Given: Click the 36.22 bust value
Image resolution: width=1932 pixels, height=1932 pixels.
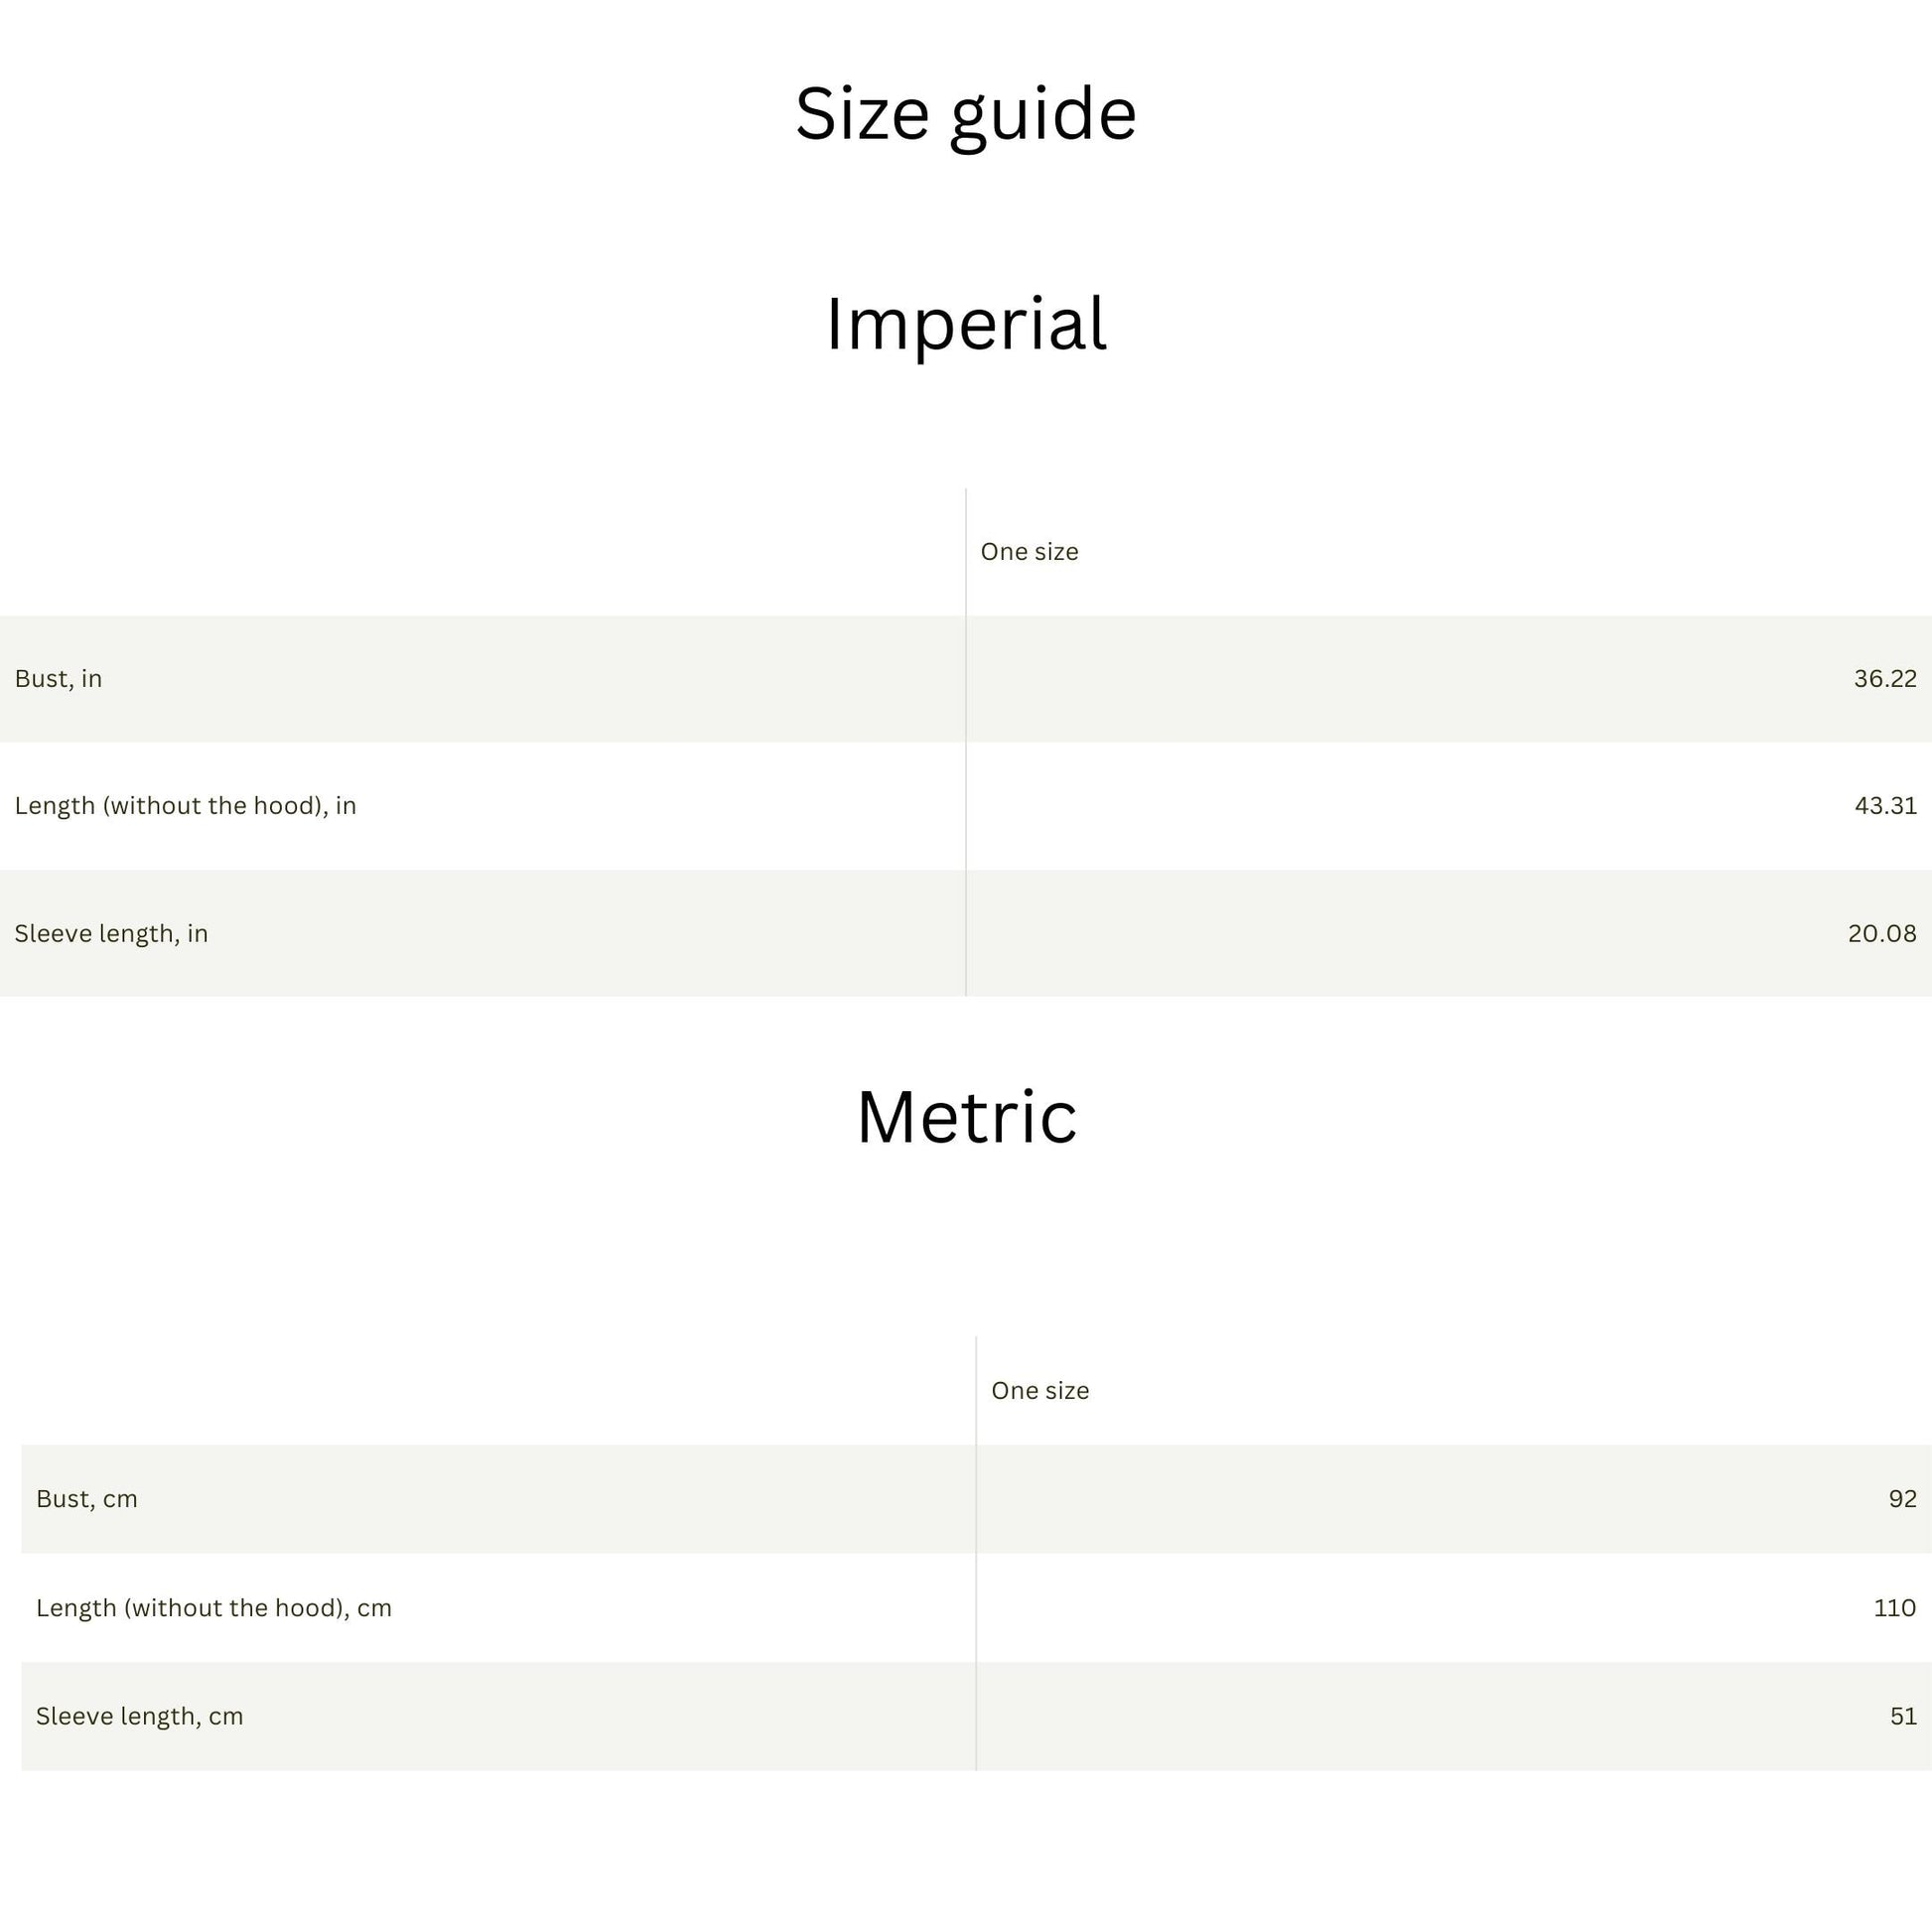Looking at the screenshot, I should click(x=1884, y=679).
